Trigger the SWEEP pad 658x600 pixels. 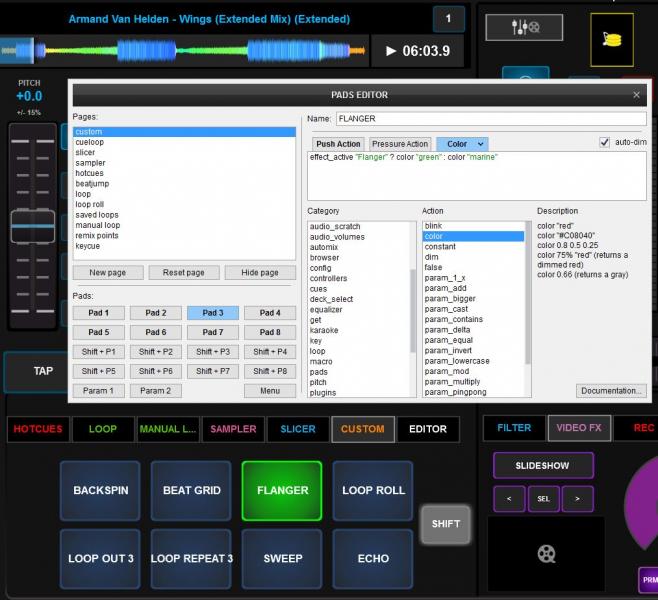282,559
